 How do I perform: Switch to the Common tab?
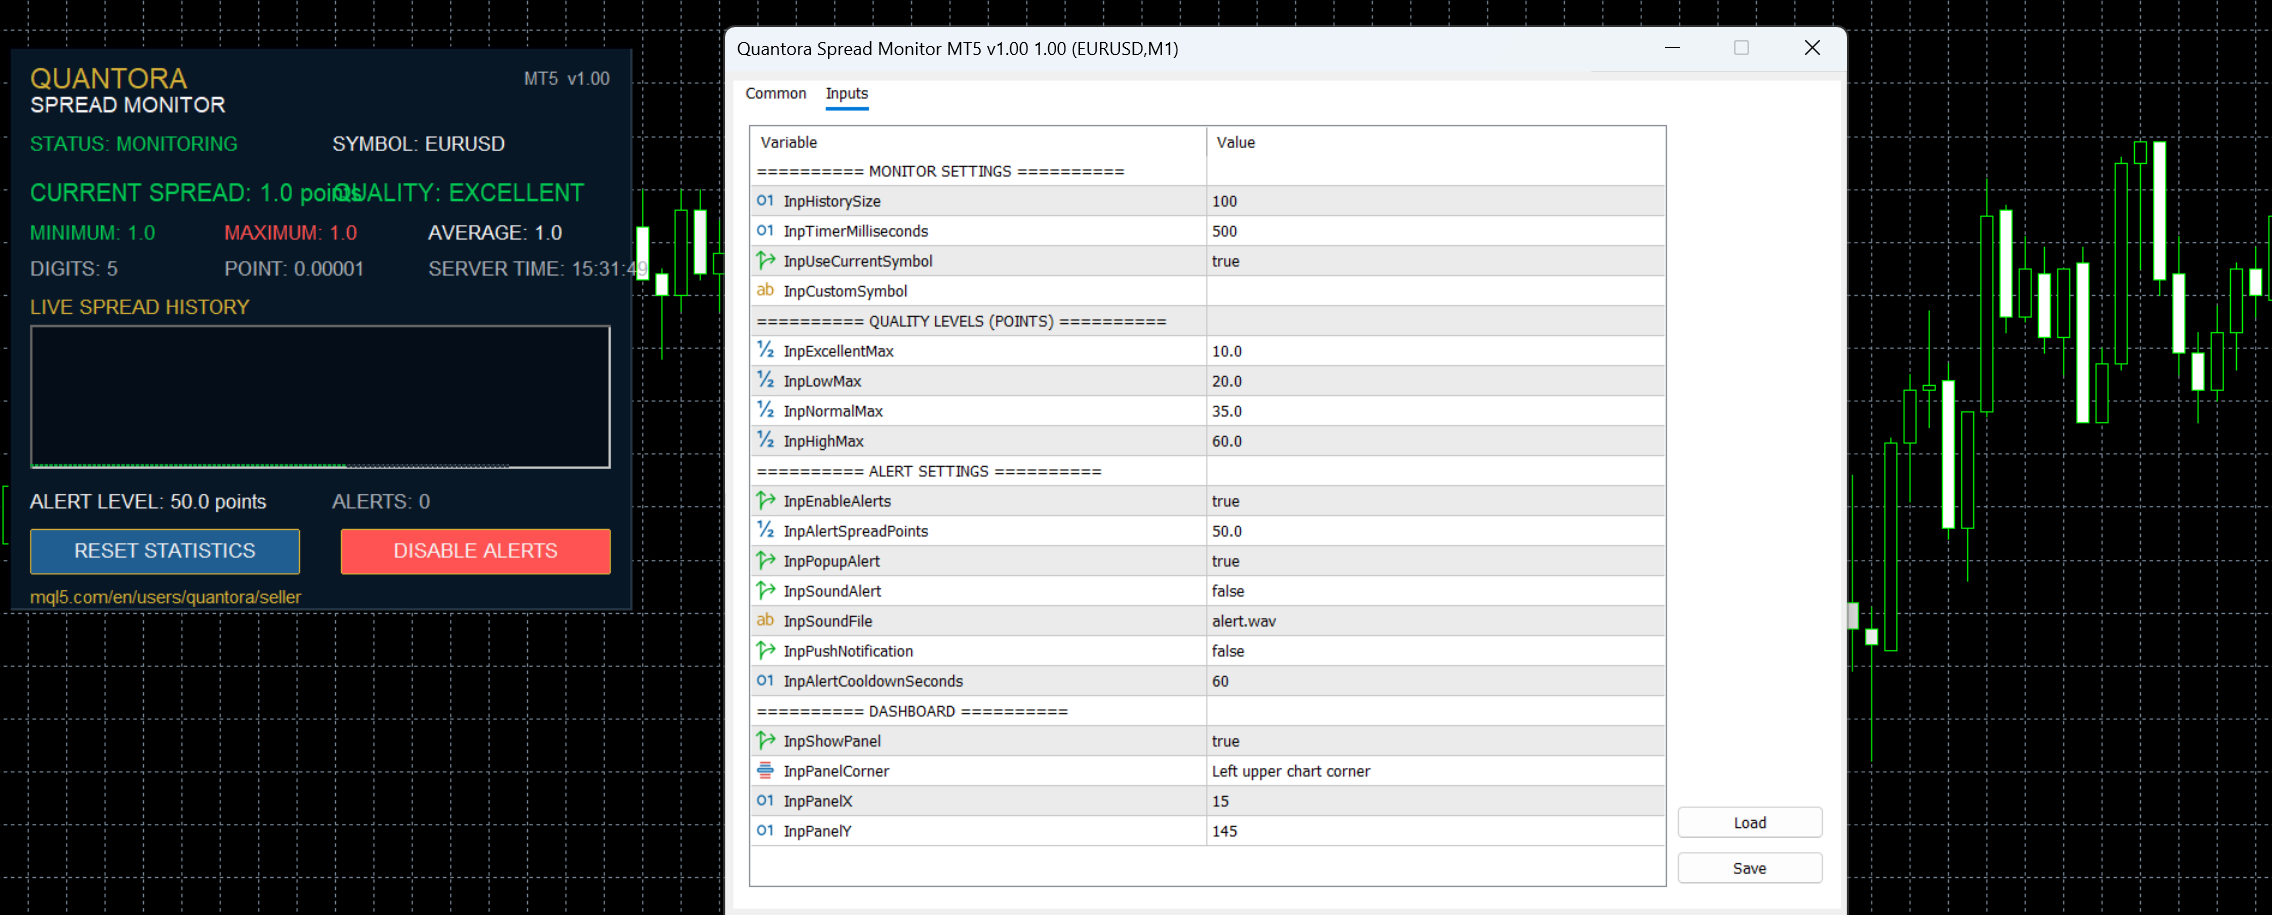pyautogui.click(x=776, y=93)
